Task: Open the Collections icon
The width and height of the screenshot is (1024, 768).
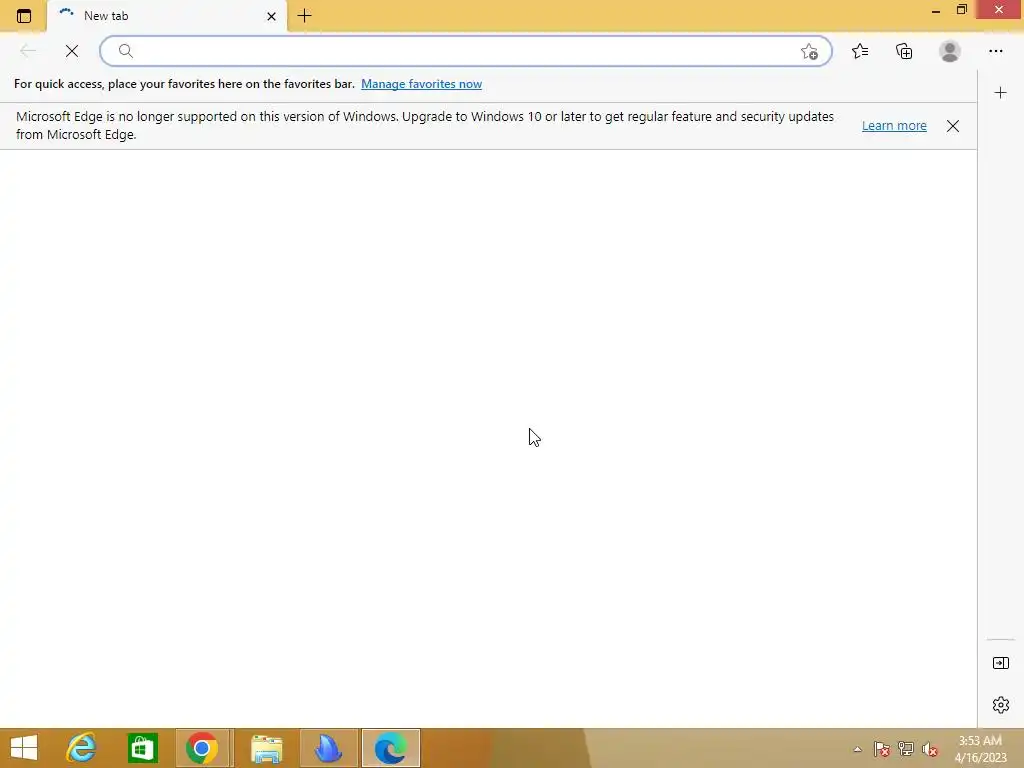Action: pos(904,51)
